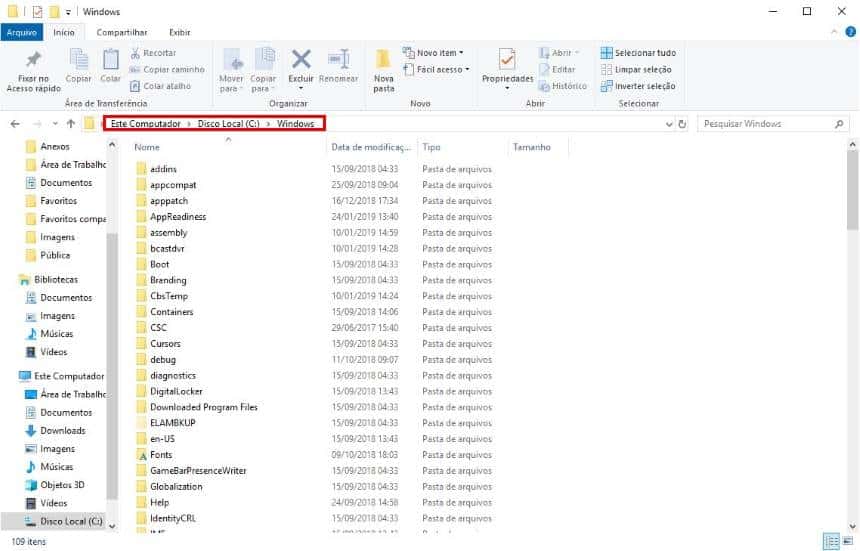Click the Renomear icon

point(339,59)
